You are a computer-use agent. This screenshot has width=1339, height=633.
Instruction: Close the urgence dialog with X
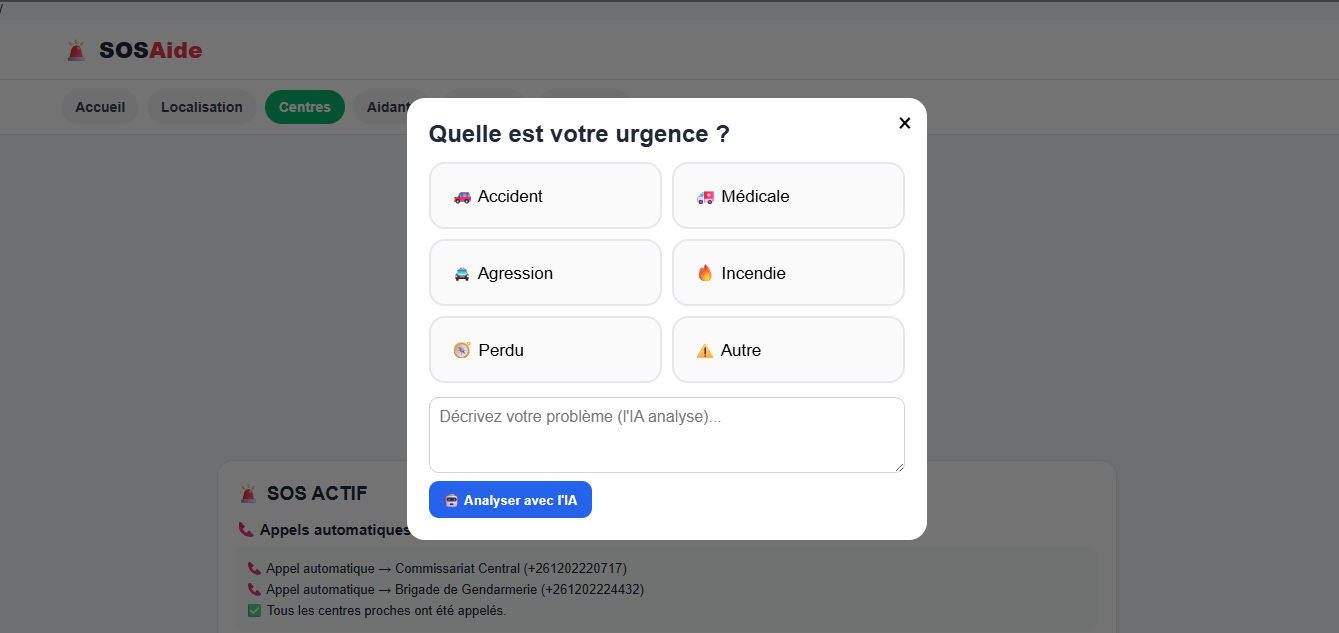(905, 123)
